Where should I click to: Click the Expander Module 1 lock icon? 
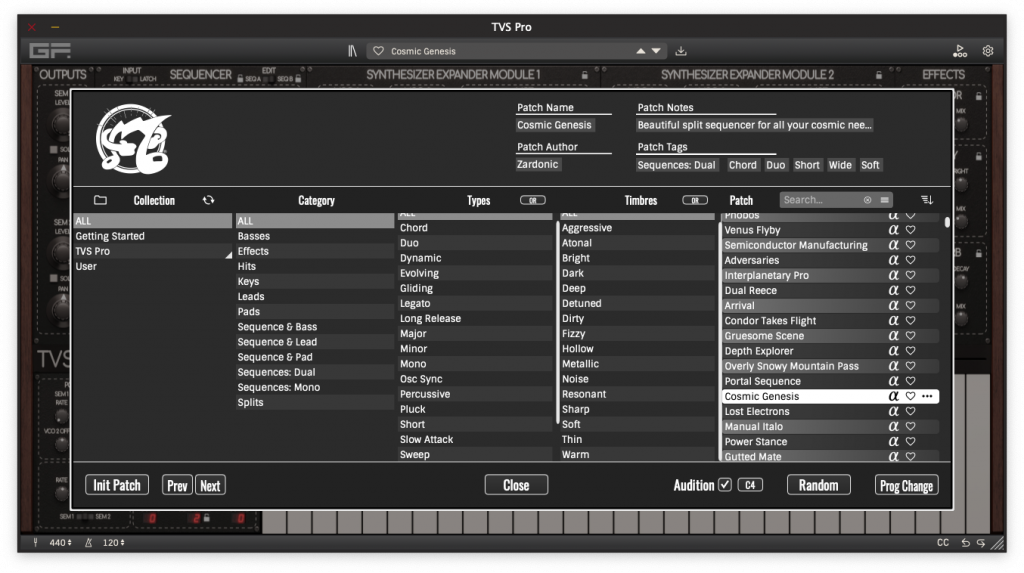[584, 75]
